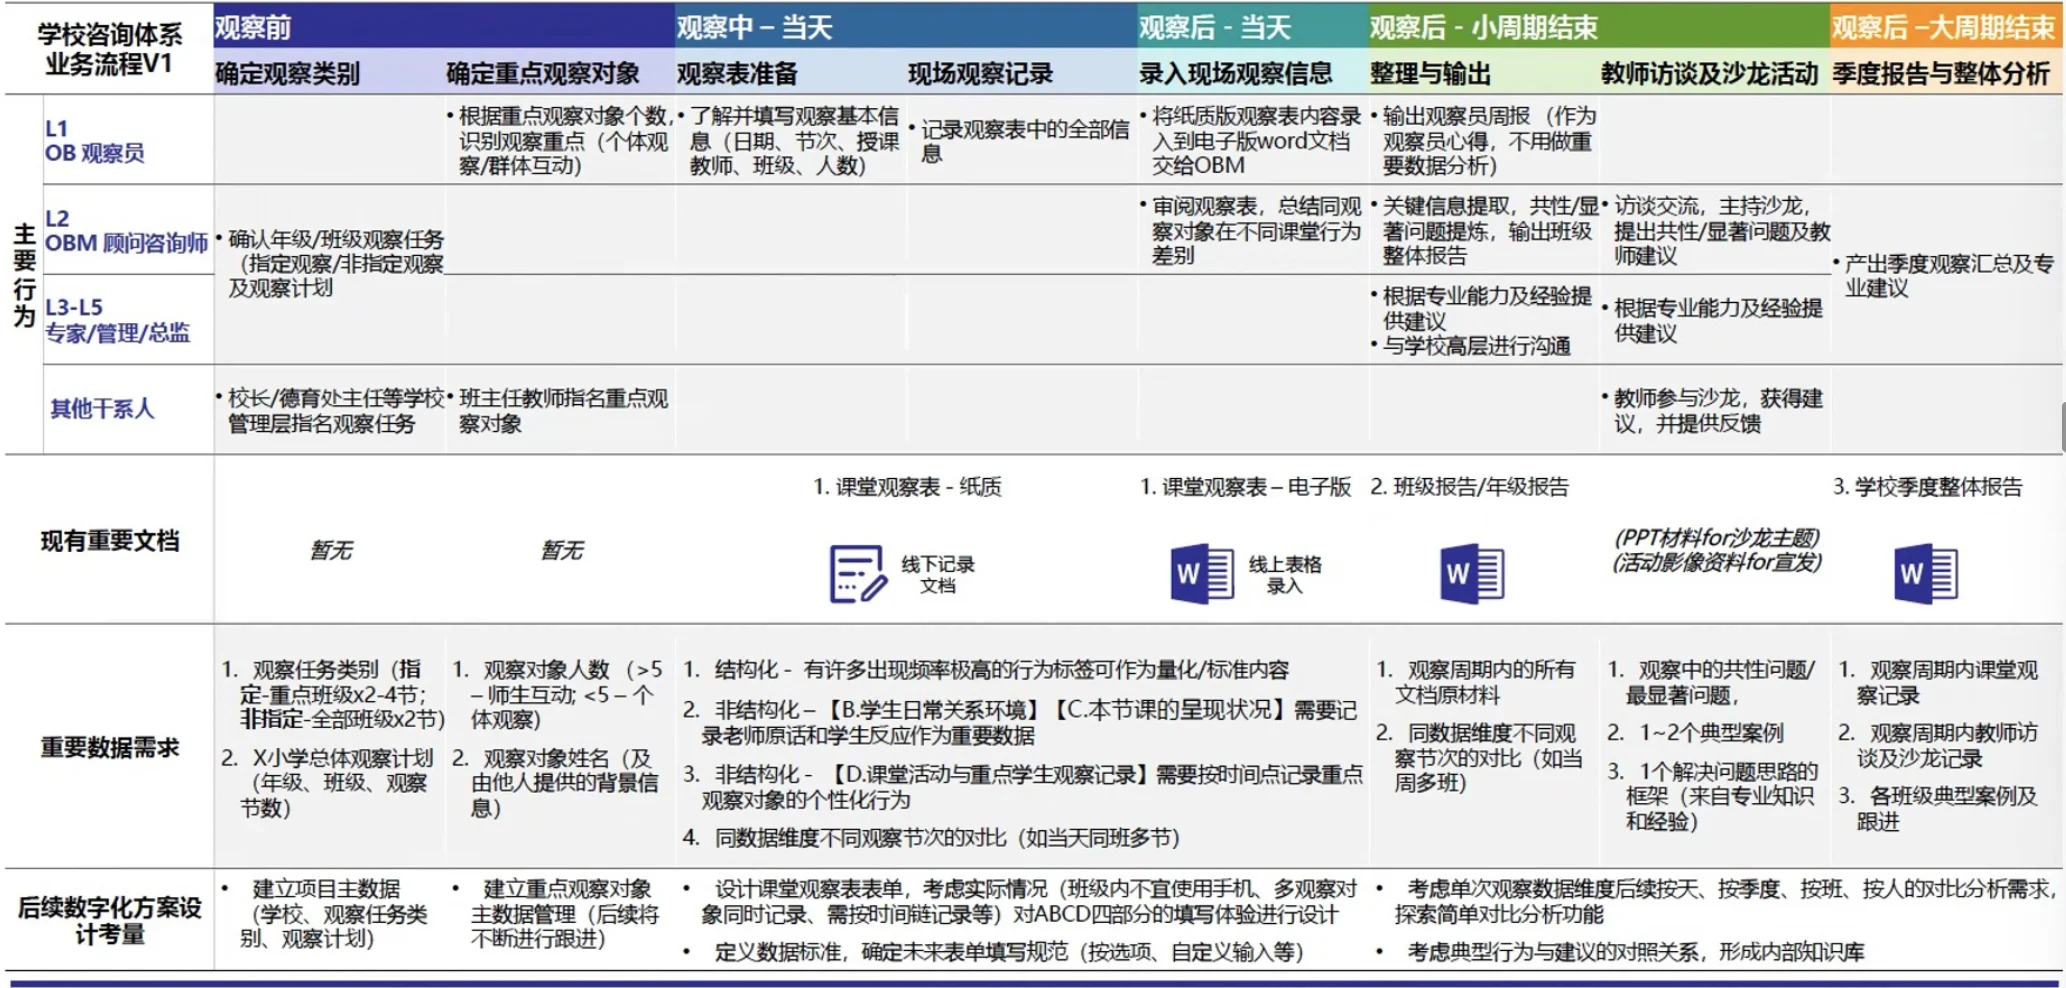Click the 学校咨询体系业务流程V1 title
This screenshot has height=988, width=2066.
coord(109,49)
